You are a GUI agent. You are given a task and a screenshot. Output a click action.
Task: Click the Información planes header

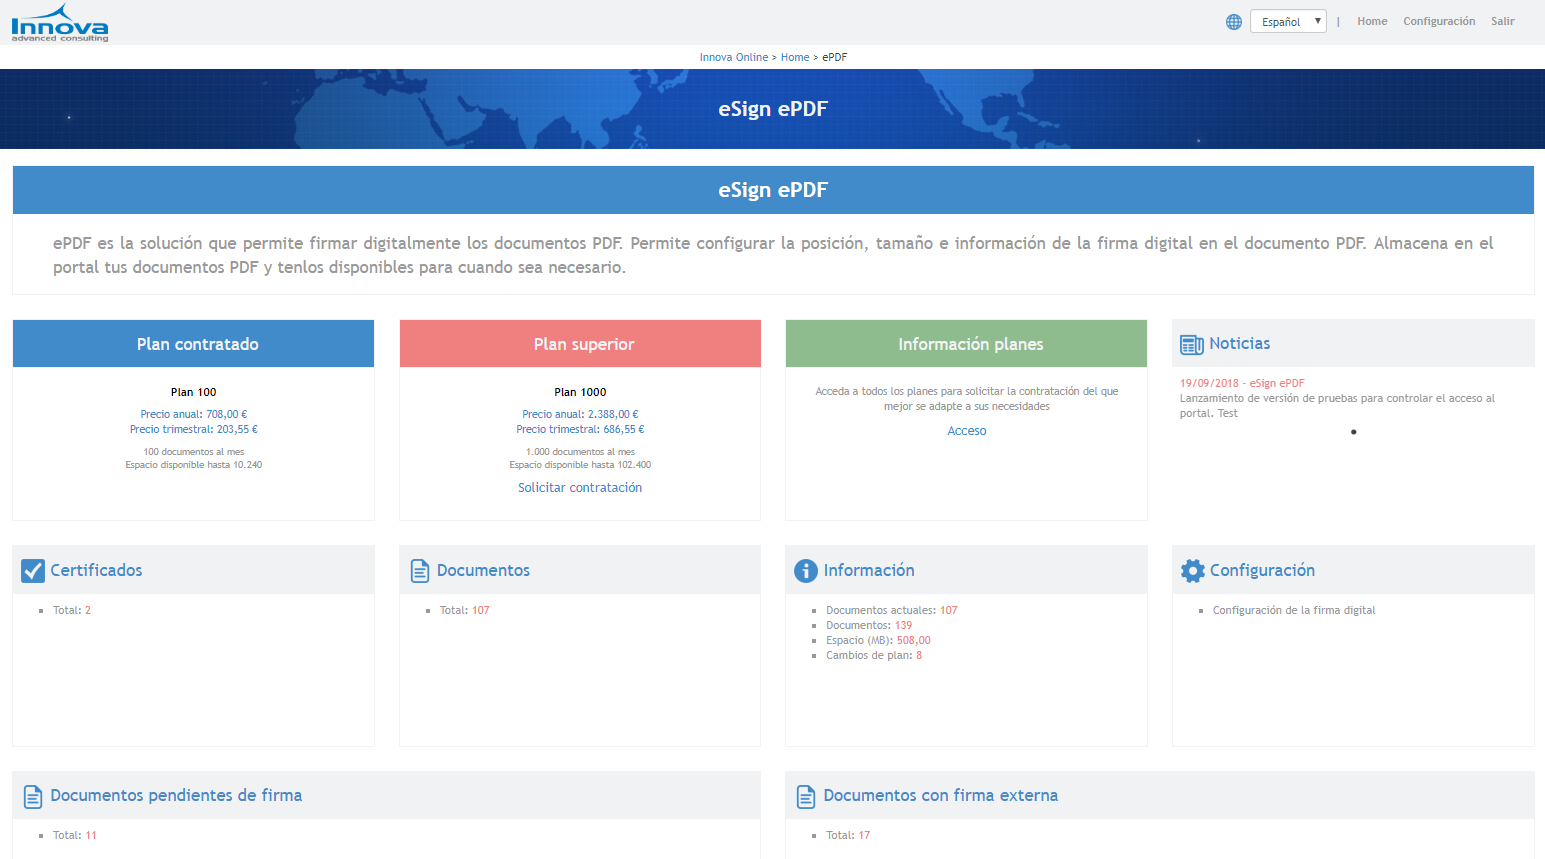tap(966, 344)
